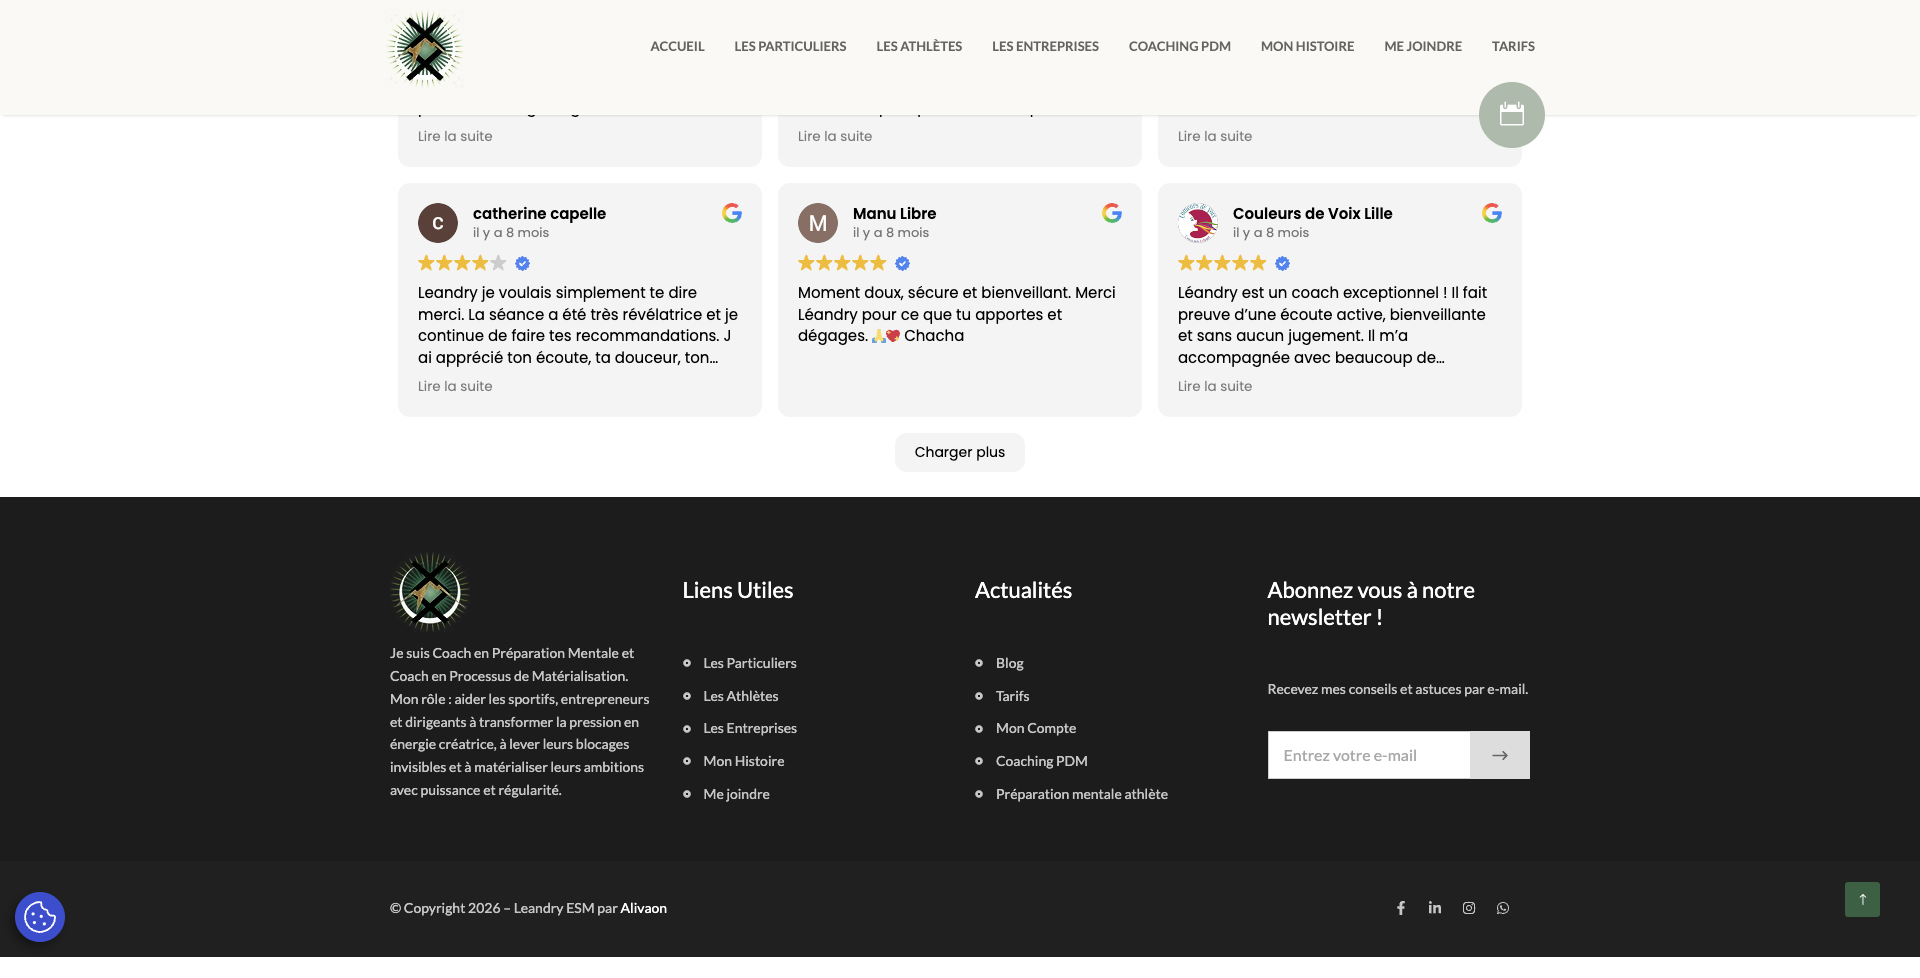Click the footer logo

click(x=429, y=592)
